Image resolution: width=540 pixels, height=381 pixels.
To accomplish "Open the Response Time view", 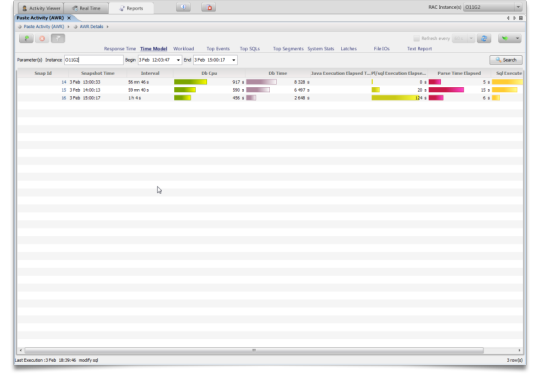I will click(x=120, y=49).
